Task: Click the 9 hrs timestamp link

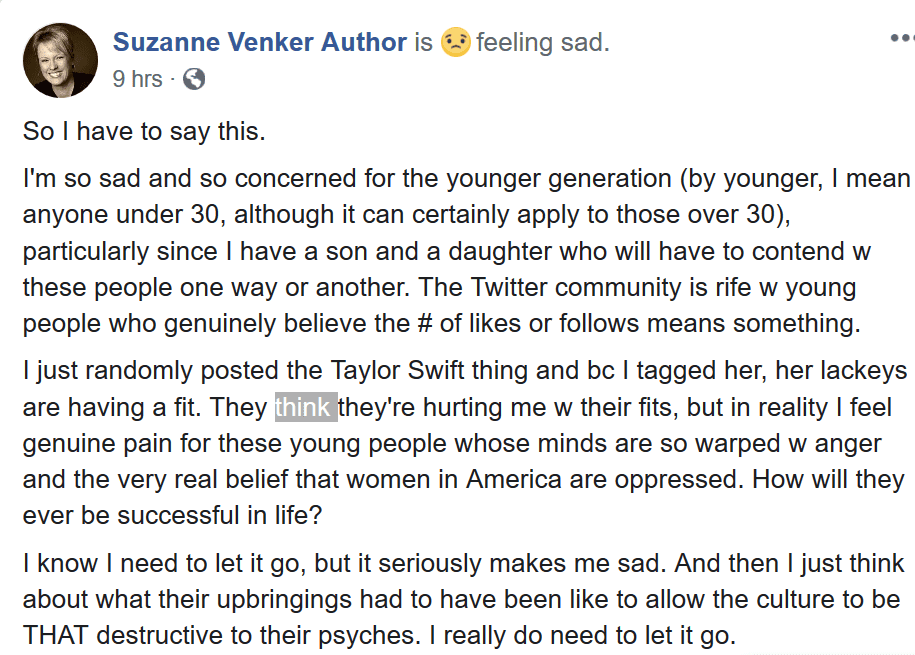Action: tap(137, 79)
